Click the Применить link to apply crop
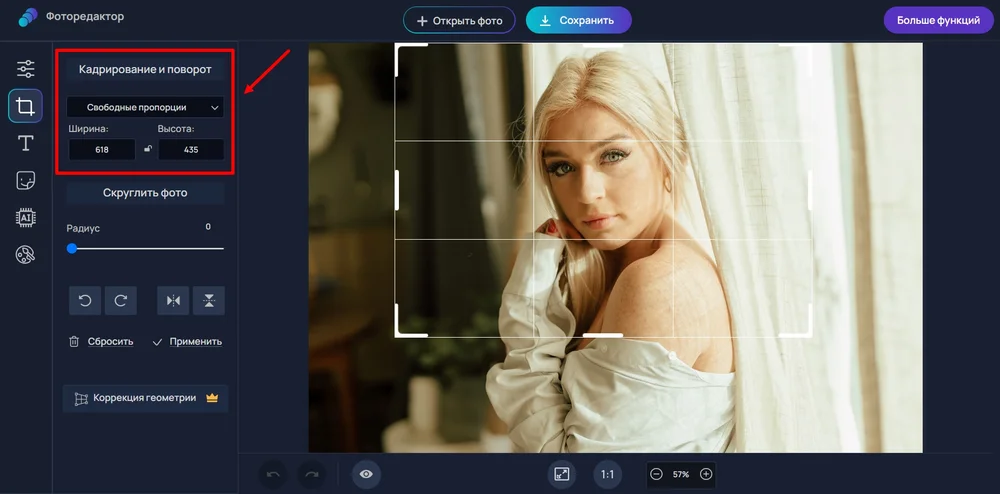The height and width of the screenshot is (494, 1000). click(x=187, y=341)
